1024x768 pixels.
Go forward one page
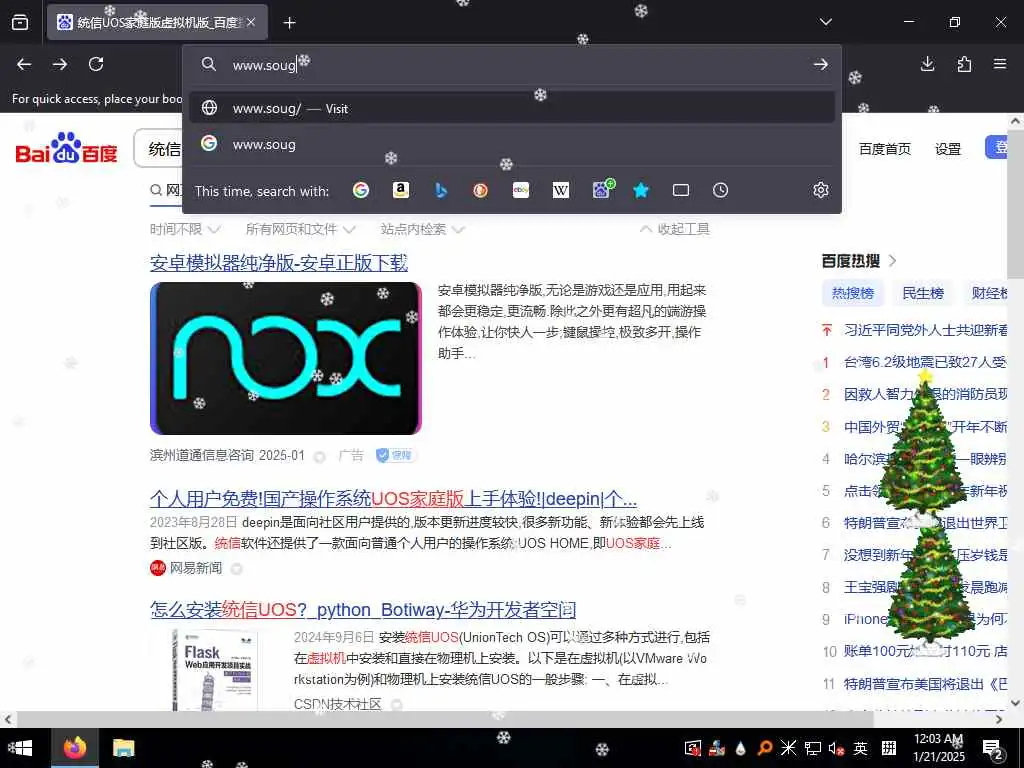(x=60, y=64)
